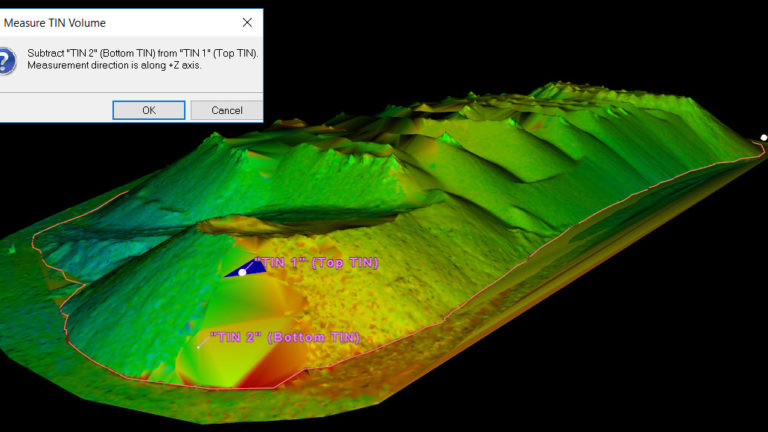Viewport: 768px width, 432px height.
Task: Click the Subtract "TIN 2" message text
Action: (x=142, y=53)
